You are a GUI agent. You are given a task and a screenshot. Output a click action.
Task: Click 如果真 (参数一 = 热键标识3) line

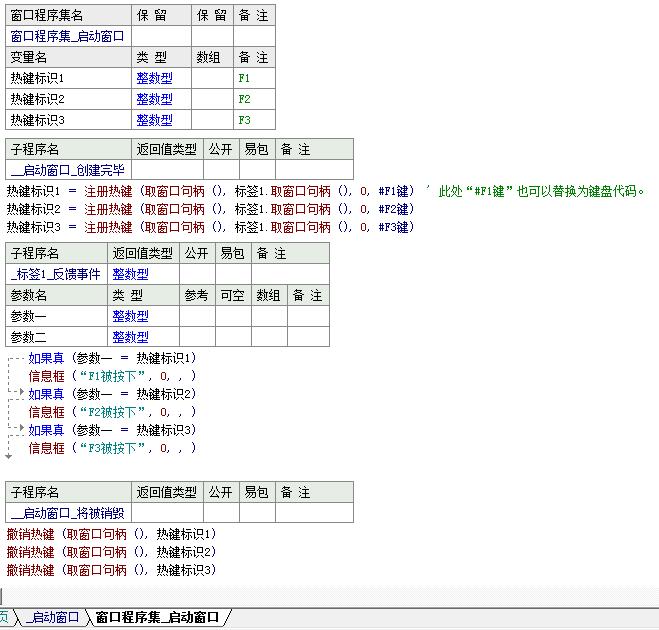112,430
